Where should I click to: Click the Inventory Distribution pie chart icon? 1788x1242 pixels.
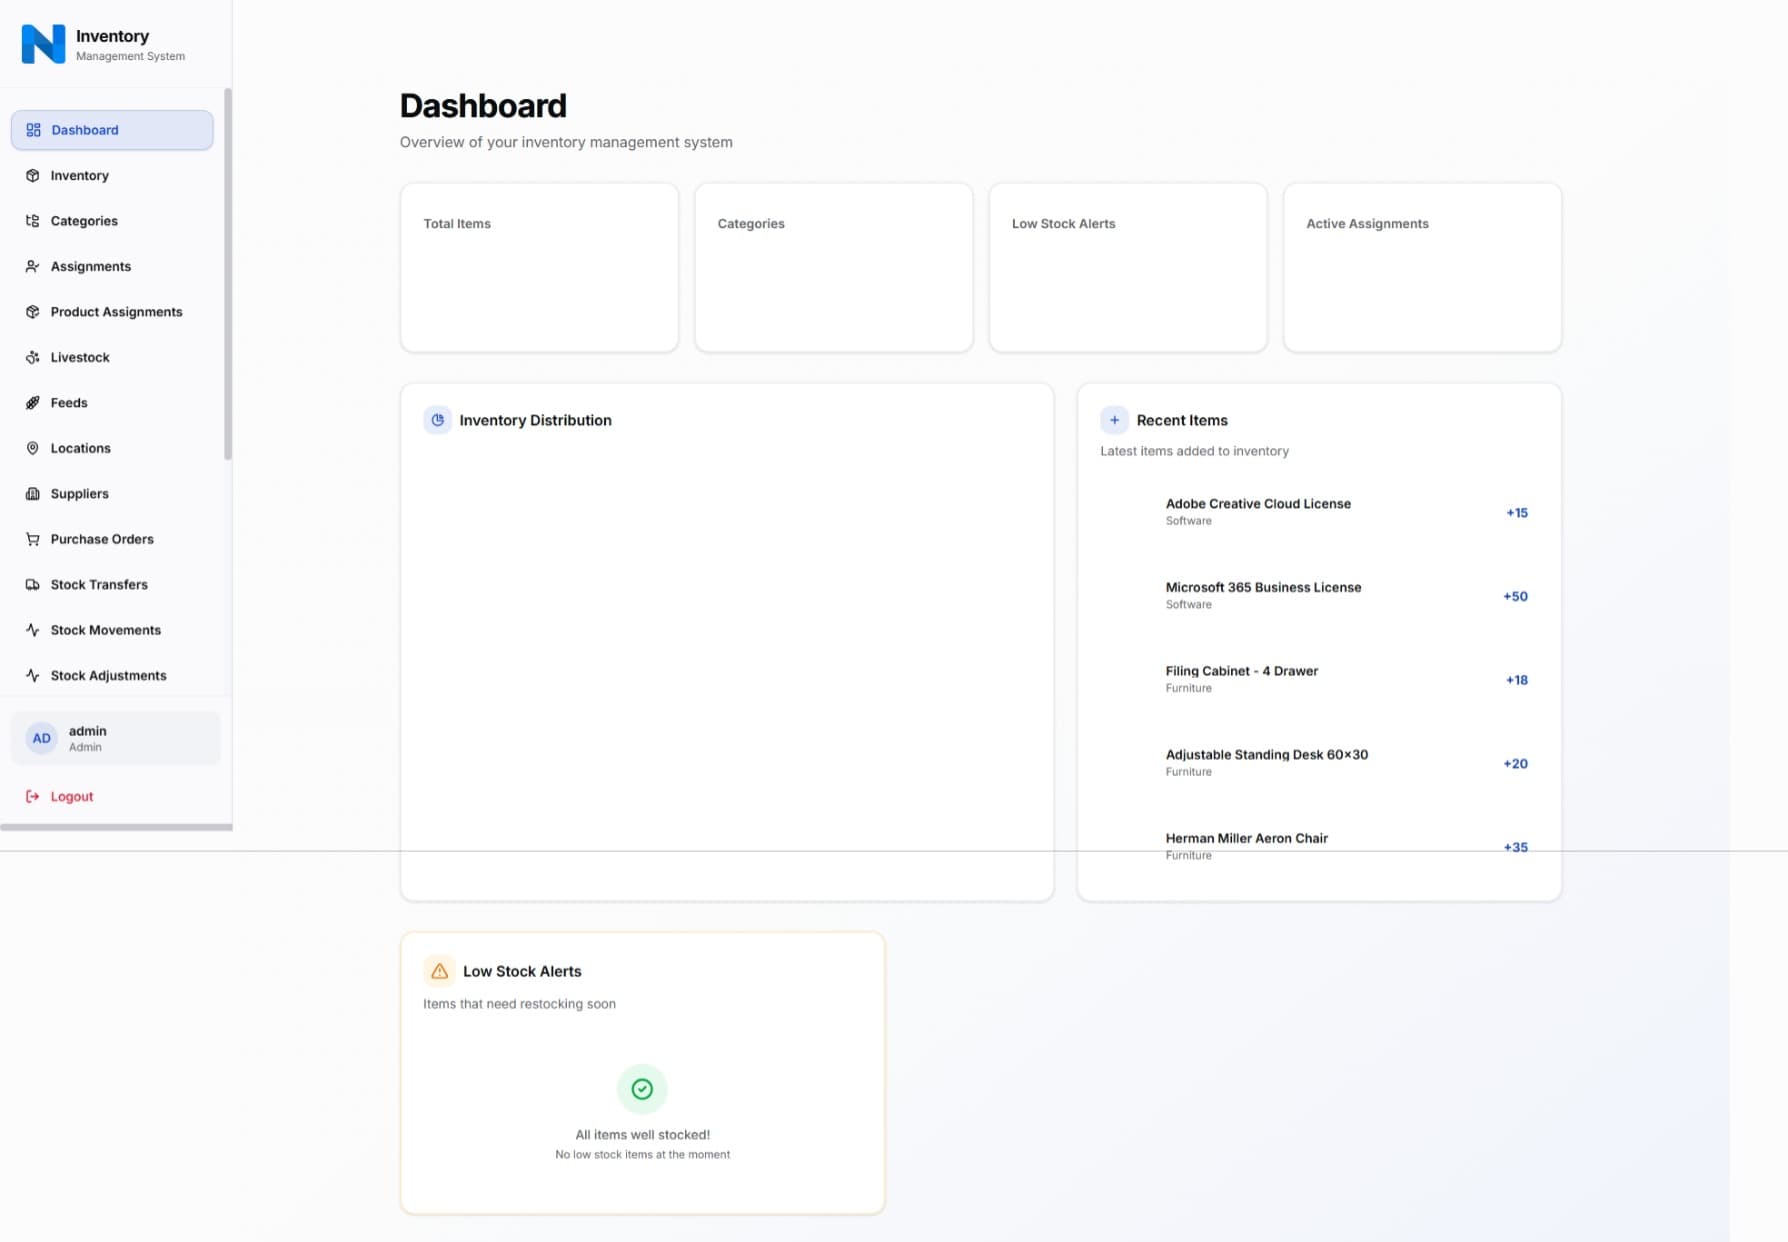tap(437, 420)
